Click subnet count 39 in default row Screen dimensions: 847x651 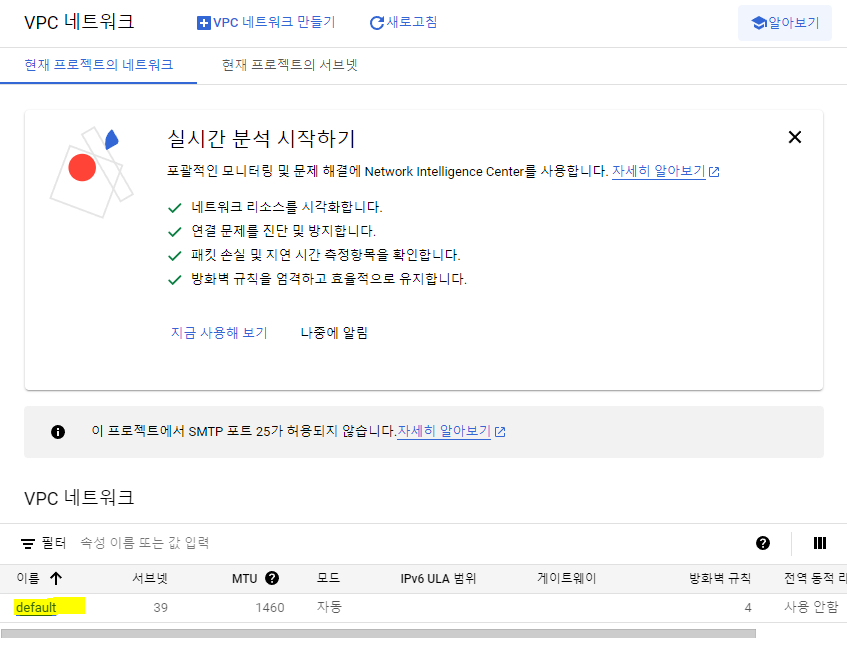tap(160, 608)
